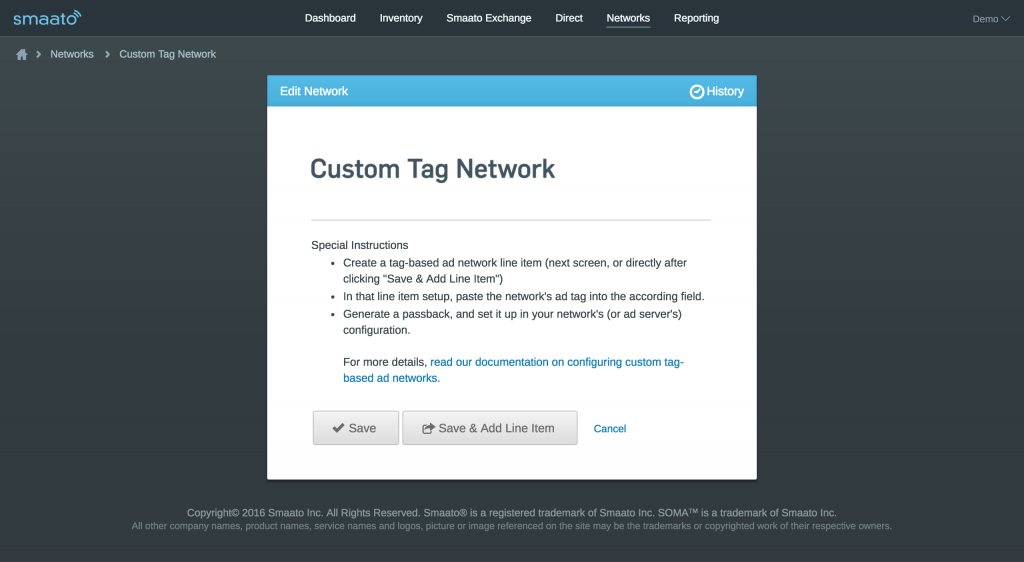The width and height of the screenshot is (1024, 562).
Task: Click the share arrow icon on Save & Add
Action: [x=428, y=428]
